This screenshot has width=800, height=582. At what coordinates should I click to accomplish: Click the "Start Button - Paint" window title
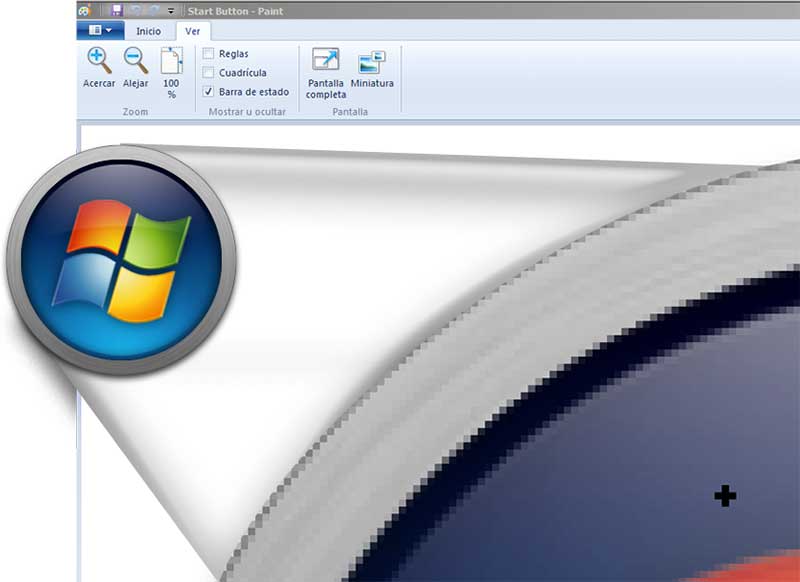(x=235, y=11)
